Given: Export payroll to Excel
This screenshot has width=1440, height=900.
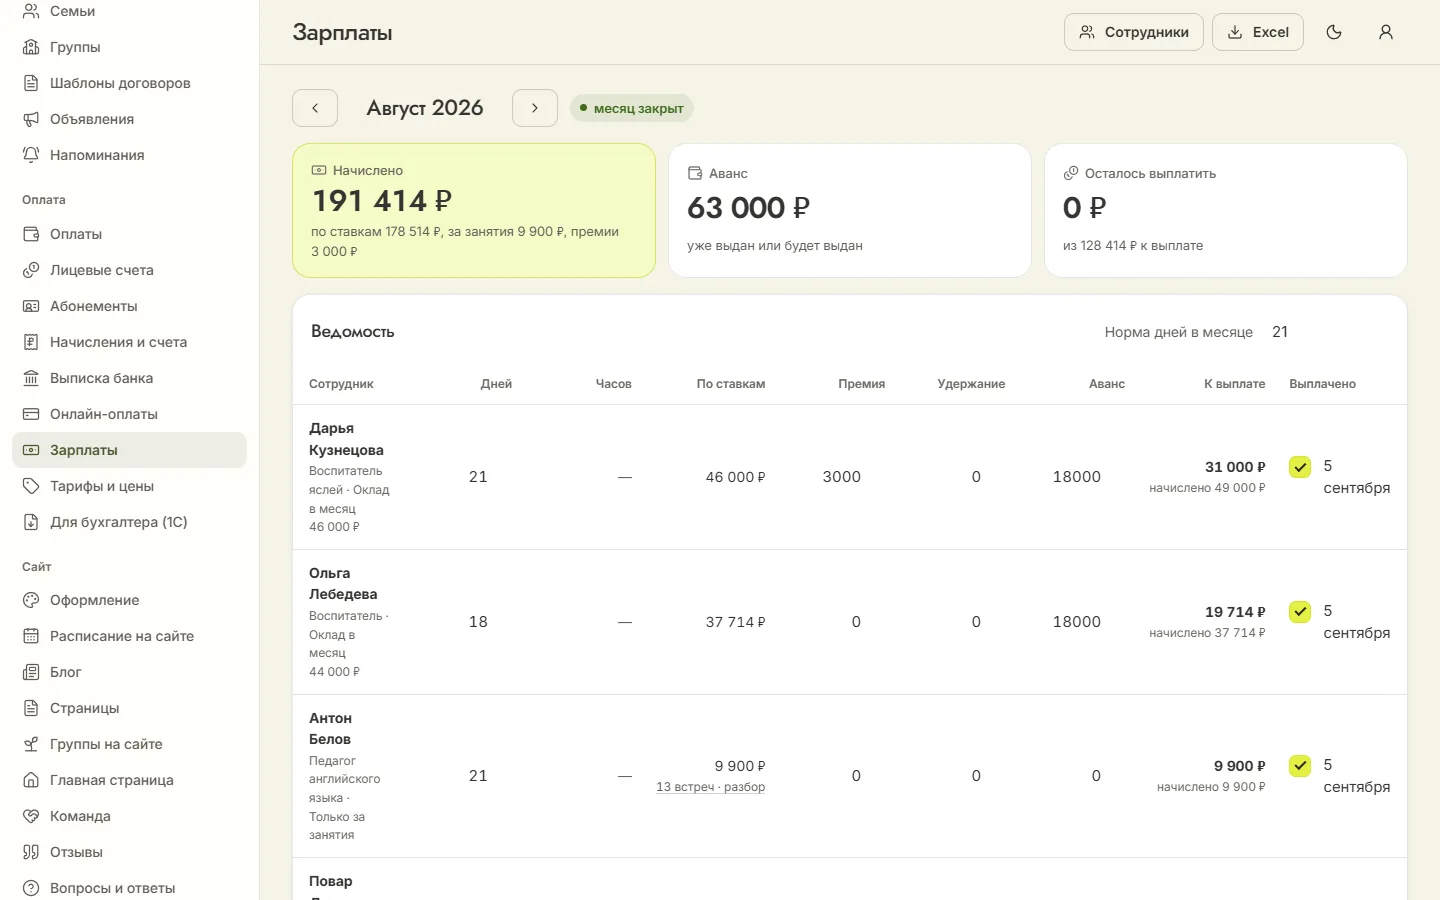Looking at the screenshot, I should [x=1258, y=32].
